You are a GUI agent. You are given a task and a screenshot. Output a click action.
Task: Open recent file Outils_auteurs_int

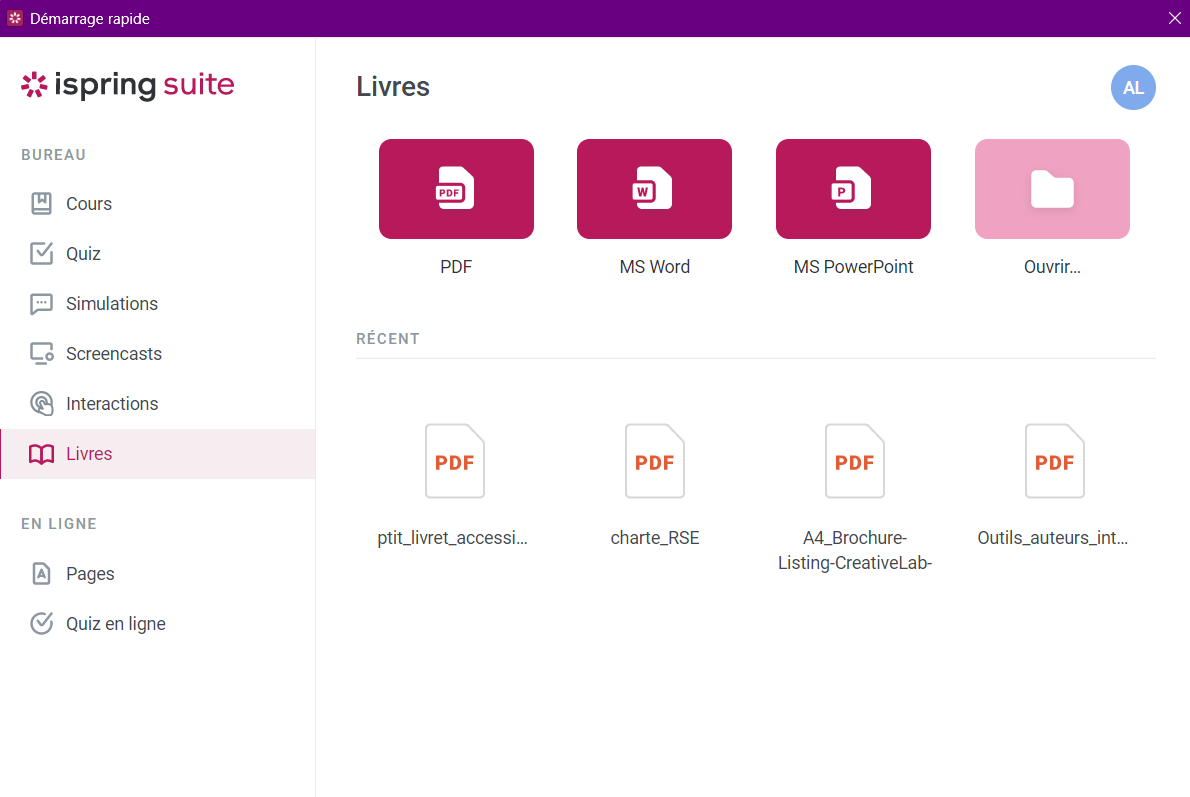click(x=1054, y=461)
